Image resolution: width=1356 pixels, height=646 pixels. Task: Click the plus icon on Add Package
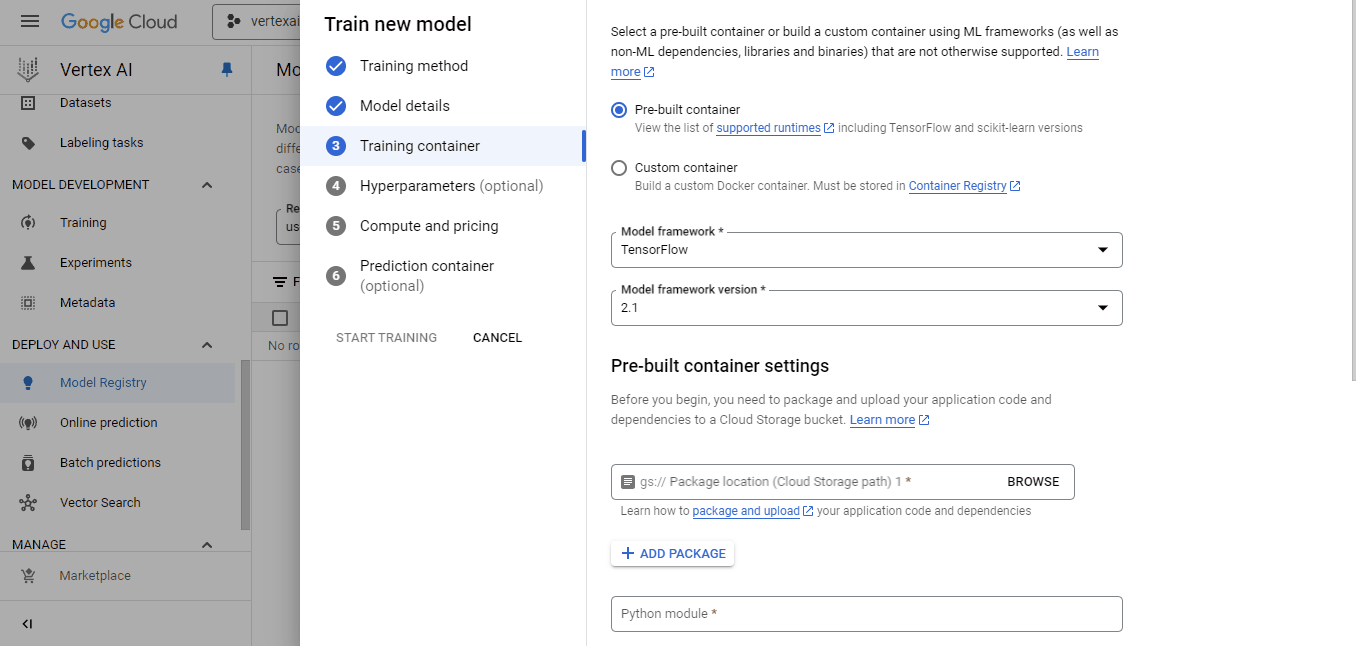click(x=628, y=553)
